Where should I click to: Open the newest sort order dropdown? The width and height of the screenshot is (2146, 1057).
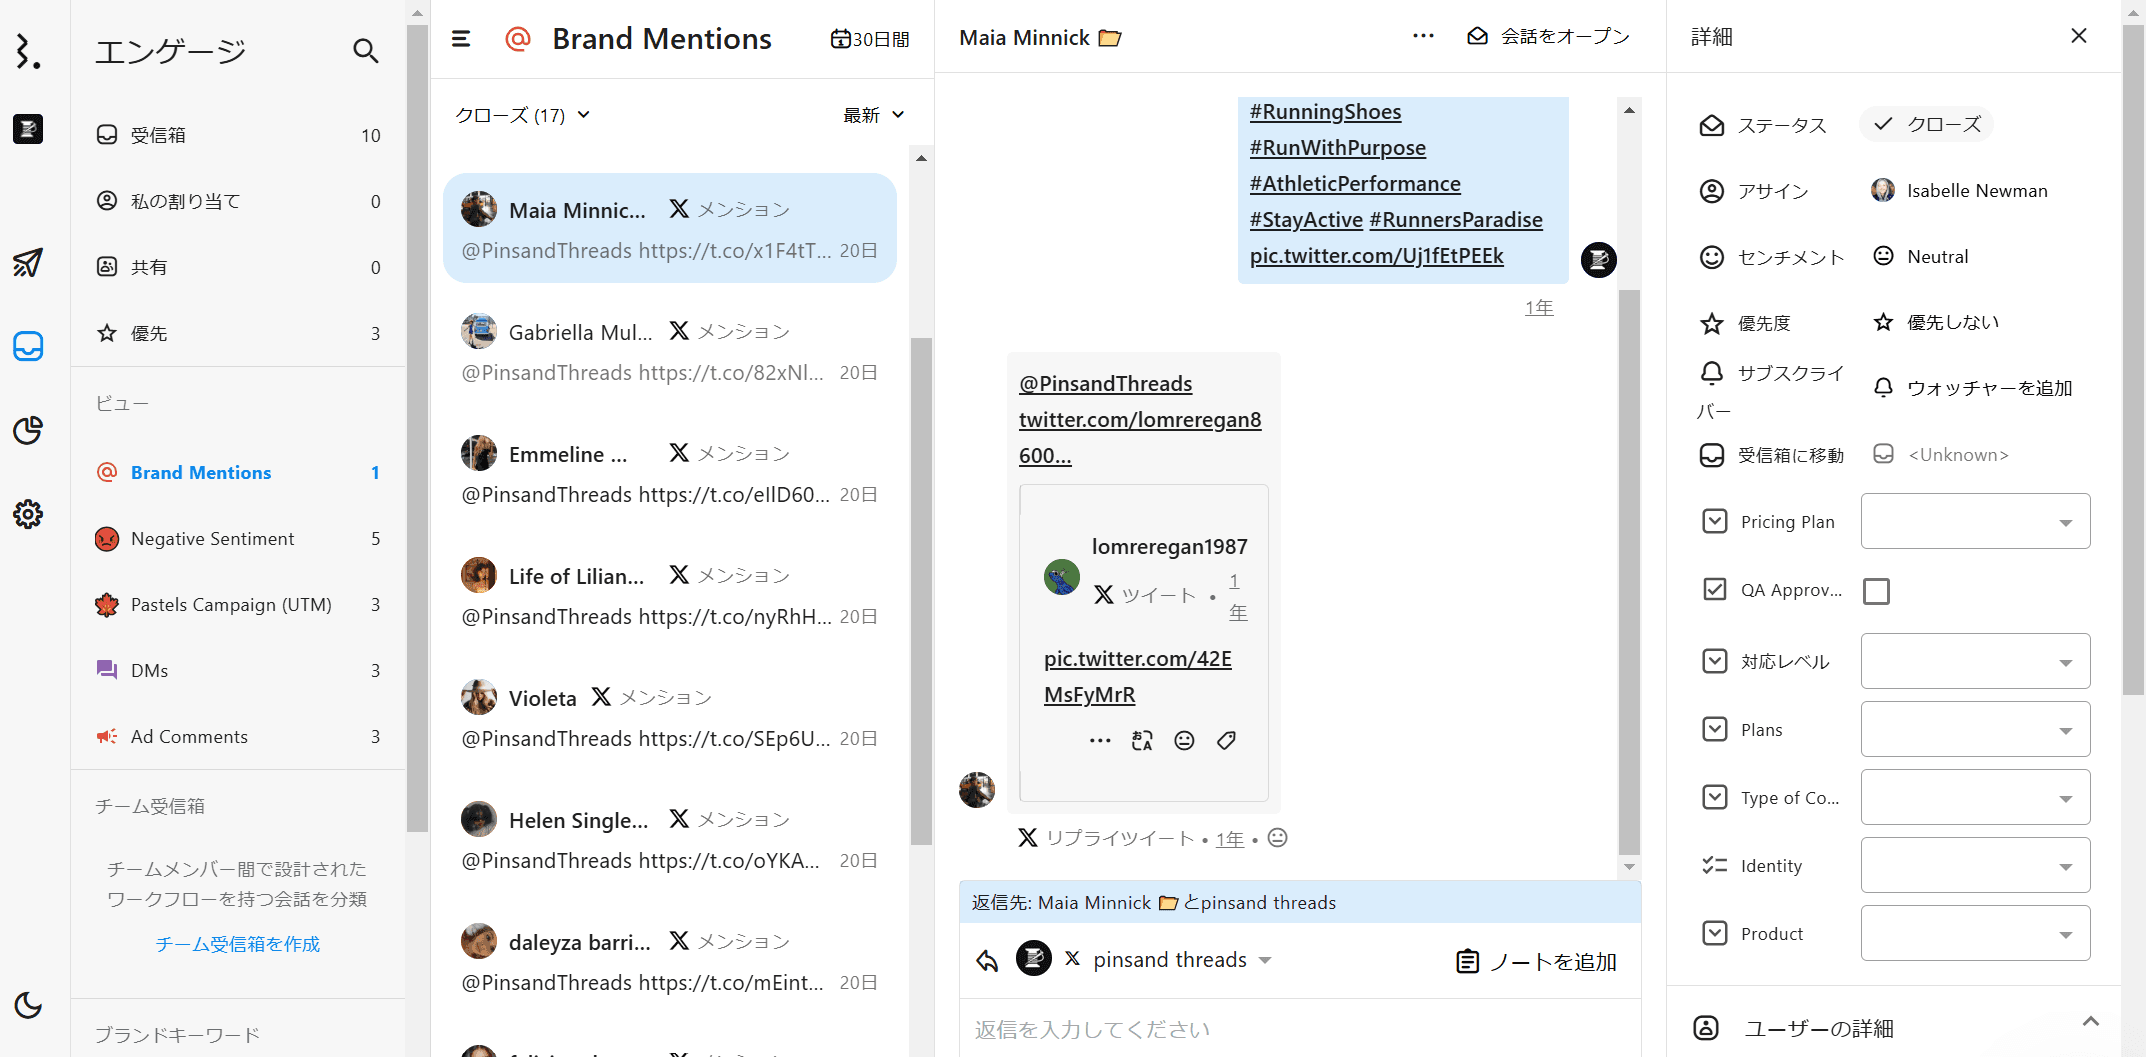click(873, 115)
